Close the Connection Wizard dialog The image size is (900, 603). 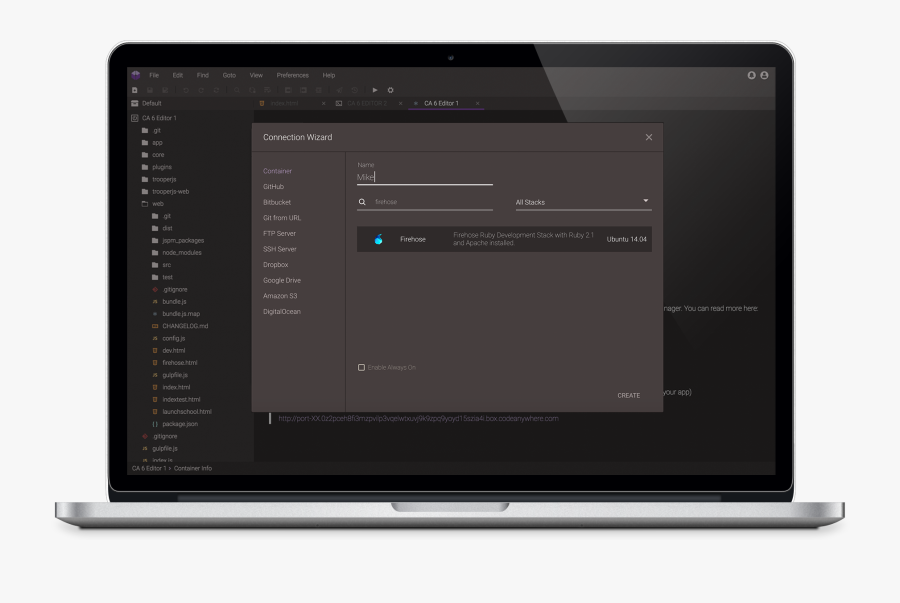point(648,137)
